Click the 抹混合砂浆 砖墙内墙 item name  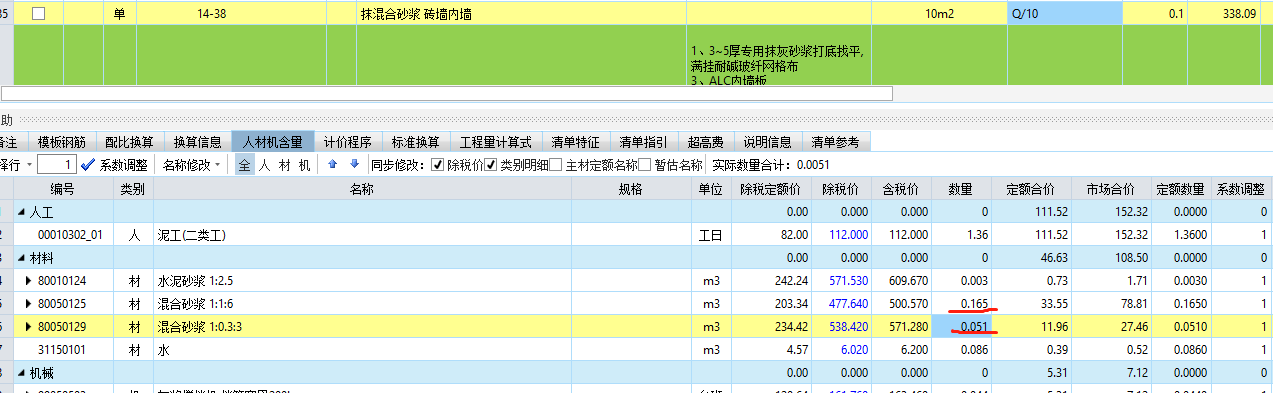[520, 14]
